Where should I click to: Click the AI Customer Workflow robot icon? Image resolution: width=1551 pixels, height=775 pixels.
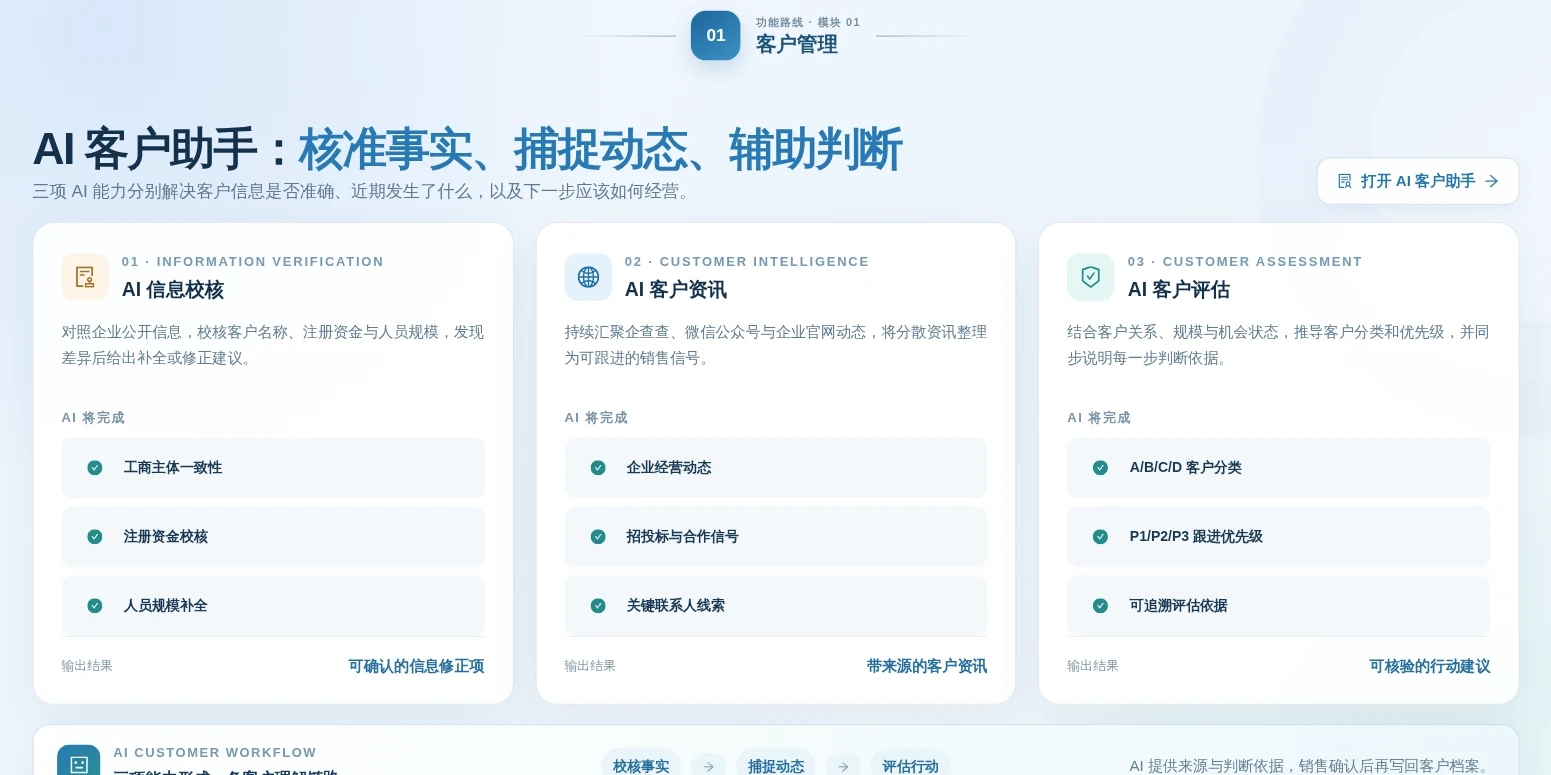pyautogui.click(x=79, y=764)
